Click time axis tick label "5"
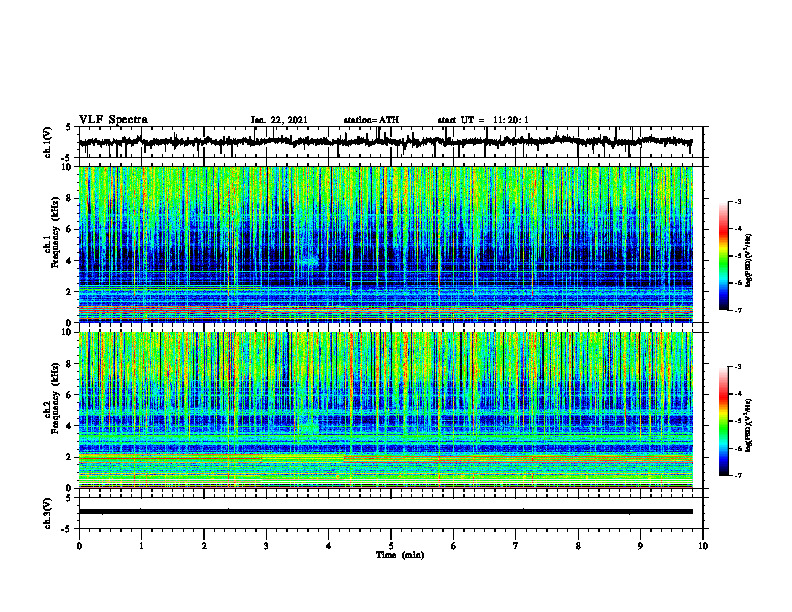Screen dimensions: 792x612 391,546
